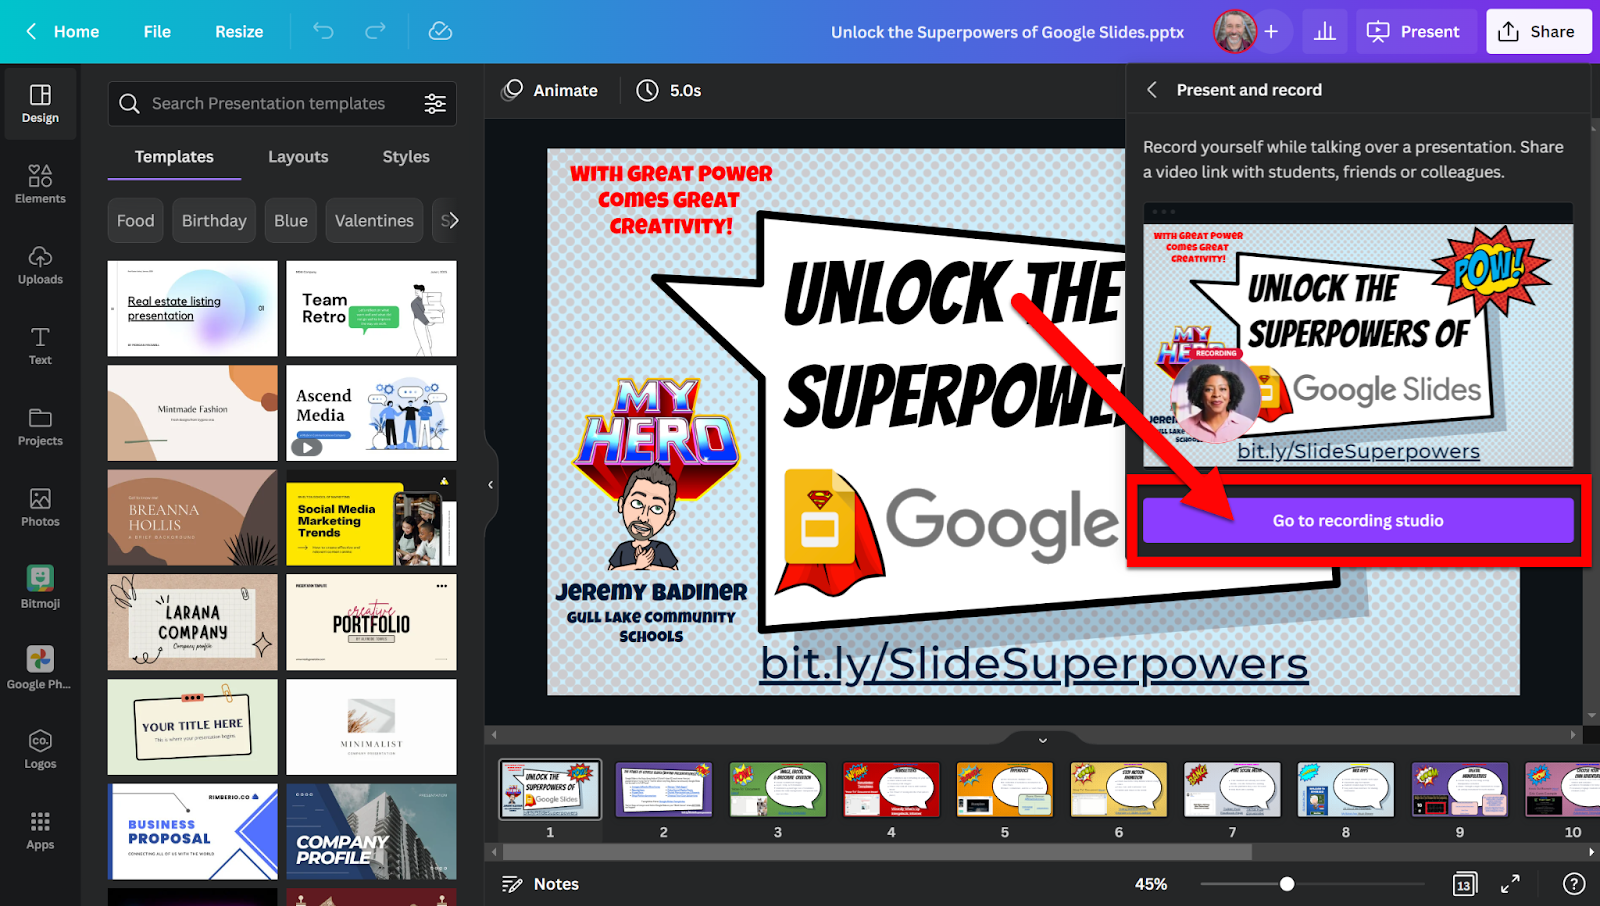
Task: Enter fullscreen with the expand arrows icon
Action: 1510,884
